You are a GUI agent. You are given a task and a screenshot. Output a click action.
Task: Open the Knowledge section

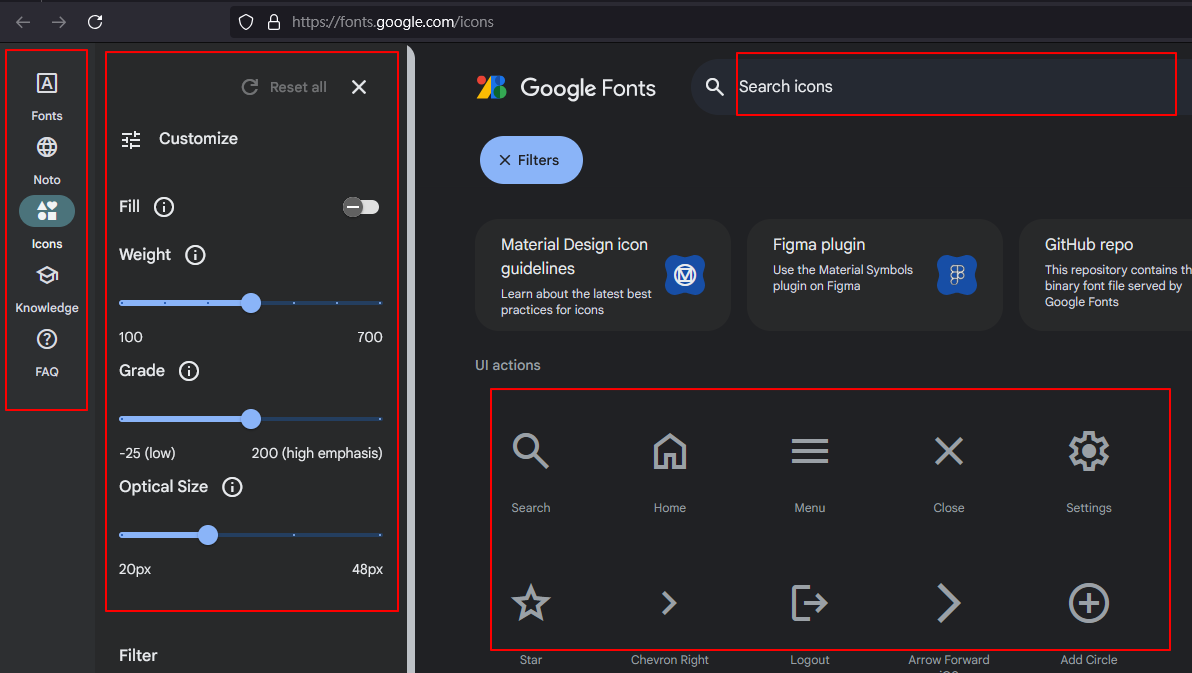click(46, 288)
